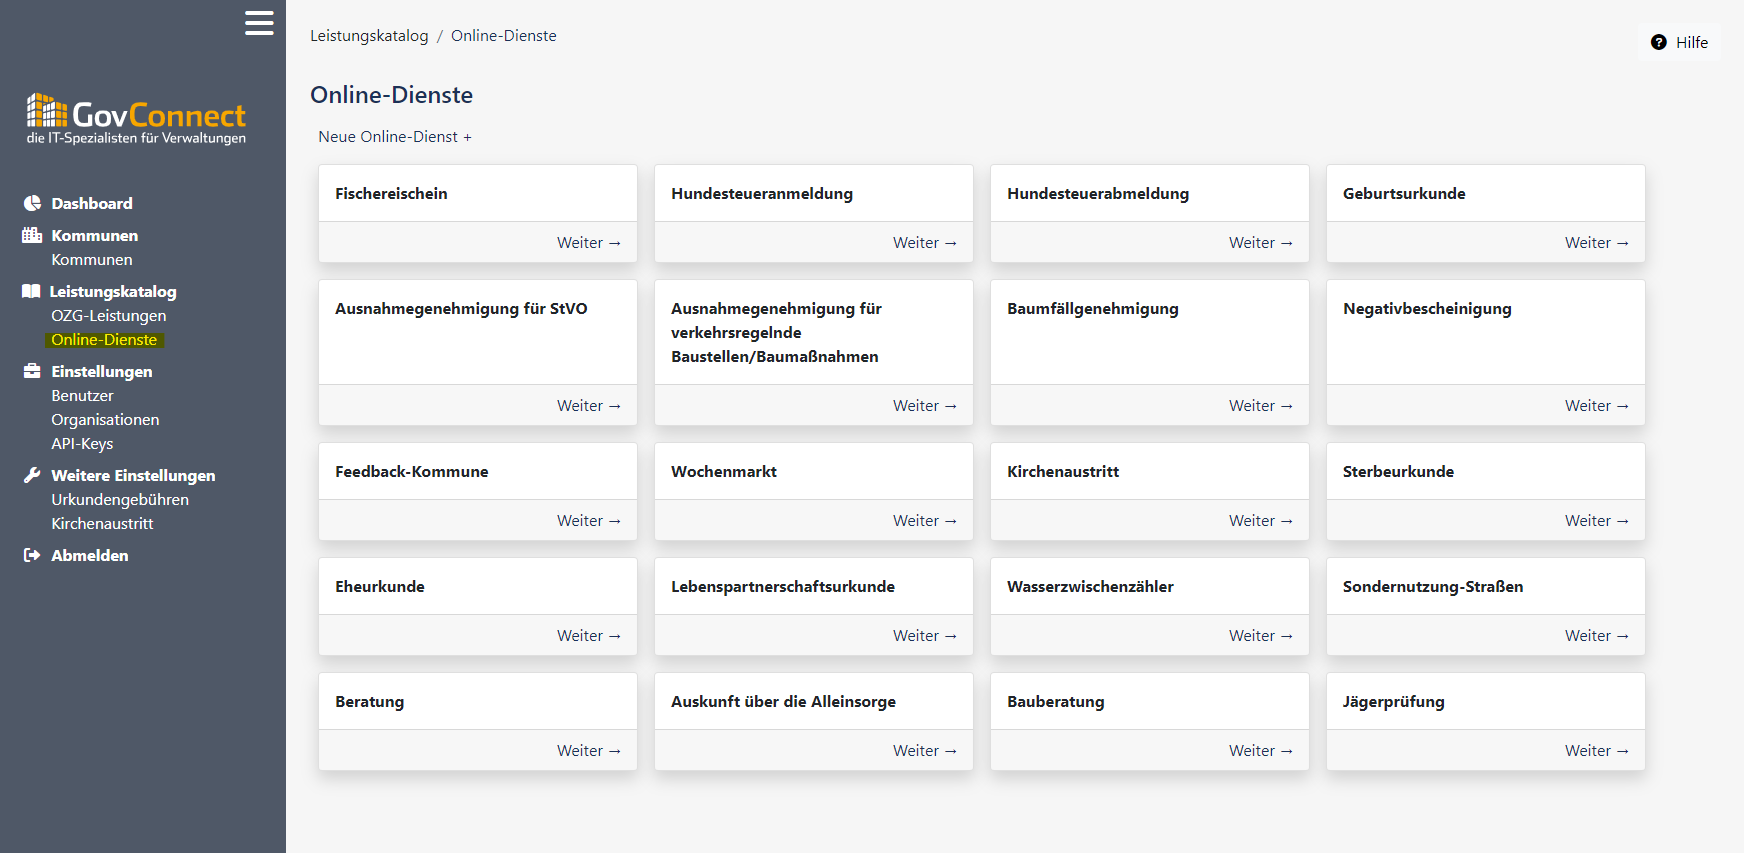Click the Einstellungen toolbox icon
Viewport: 1744px width, 853px height.
[x=32, y=371]
